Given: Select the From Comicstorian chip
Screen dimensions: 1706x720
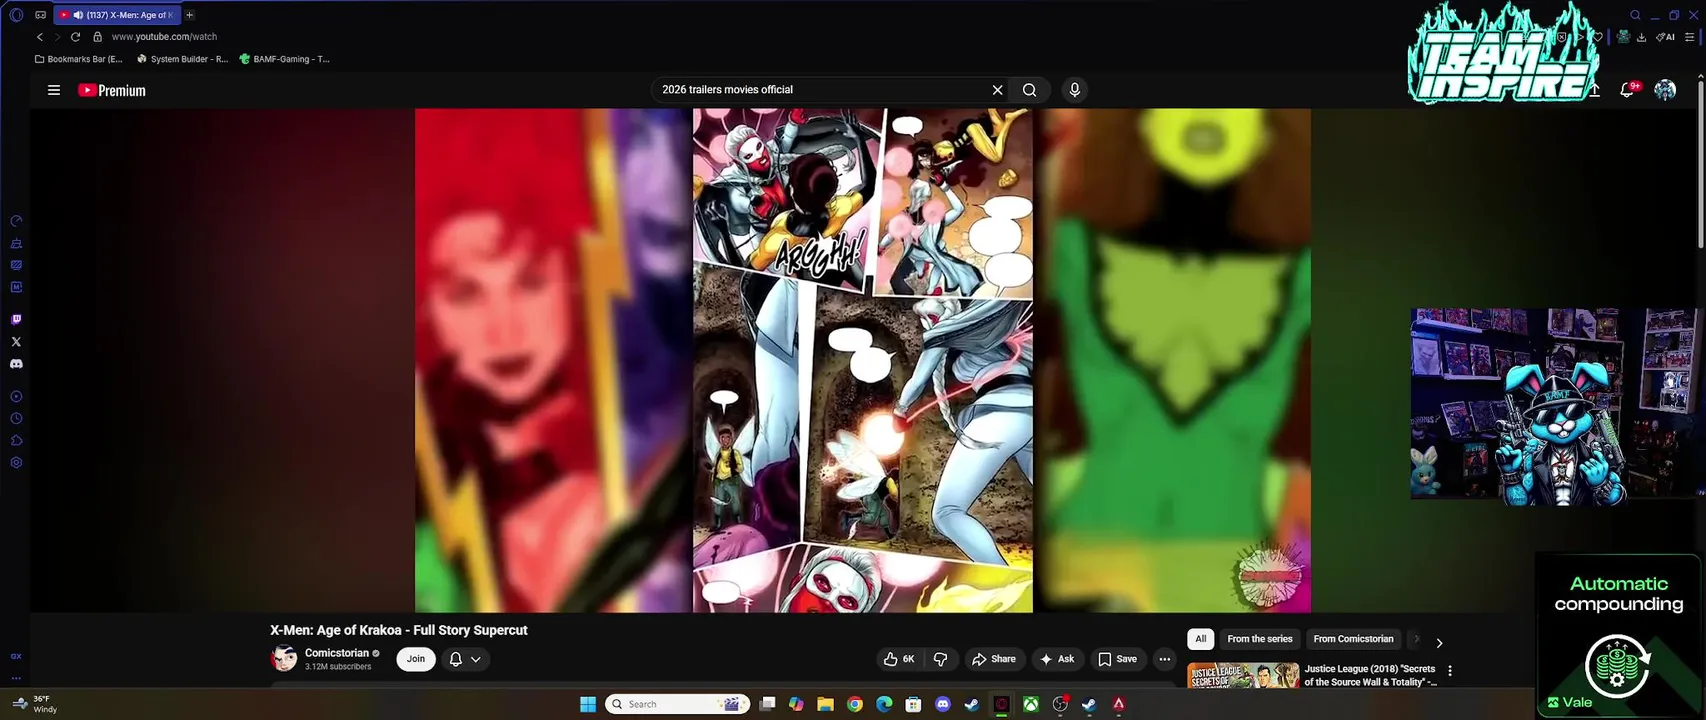Looking at the screenshot, I should pyautogui.click(x=1353, y=639).
